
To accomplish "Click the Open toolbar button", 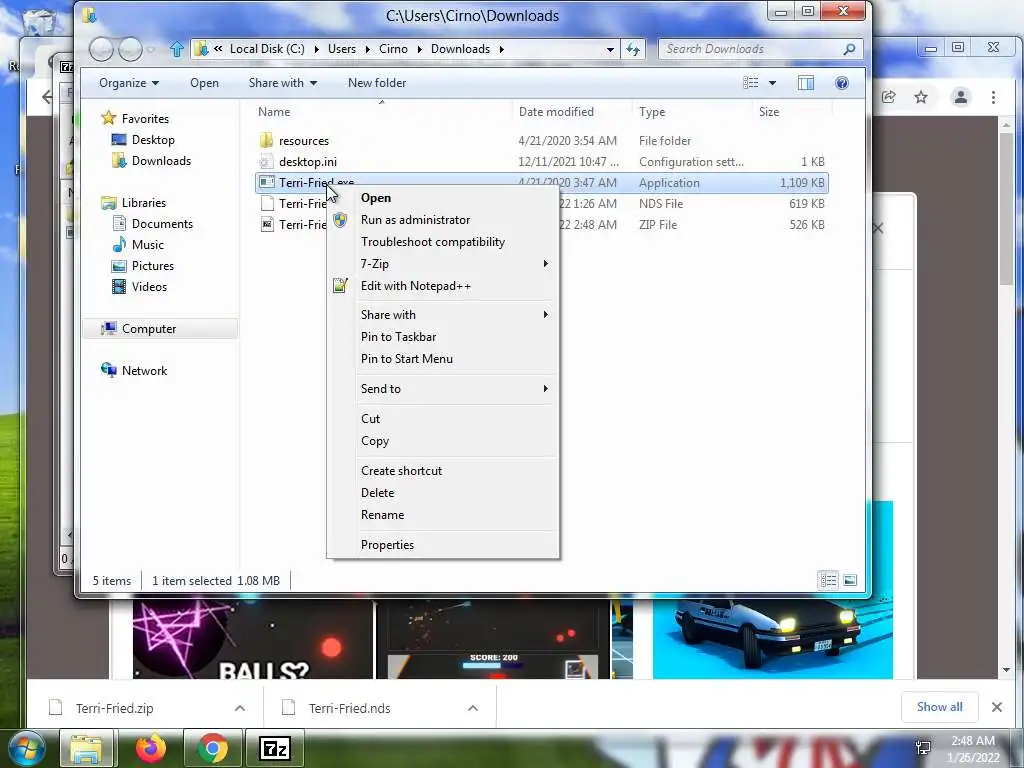I will pyautogui.click(x=204, y=83).
